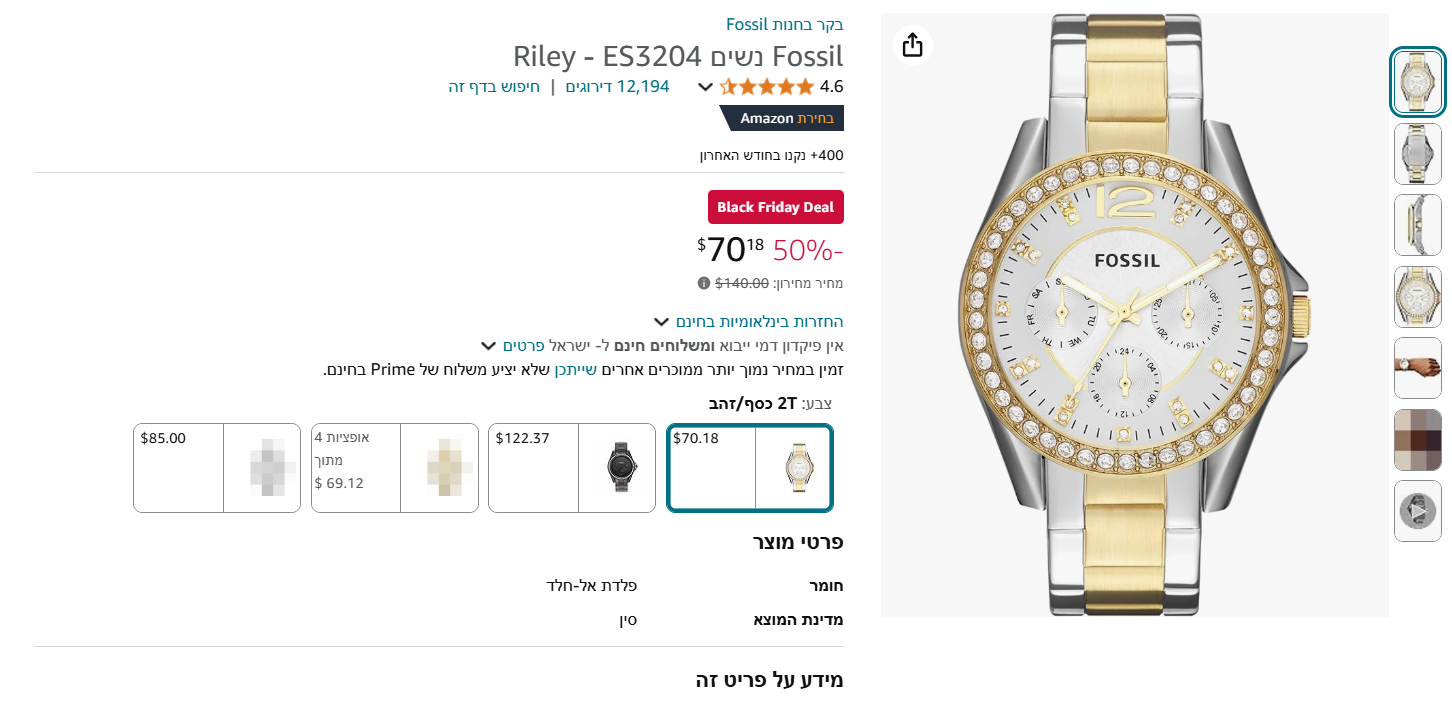The width and height of the screenshot is (1452, 715).
Task: Show the watch band close-up thumbnail
Action: [x=1417, y=154]
